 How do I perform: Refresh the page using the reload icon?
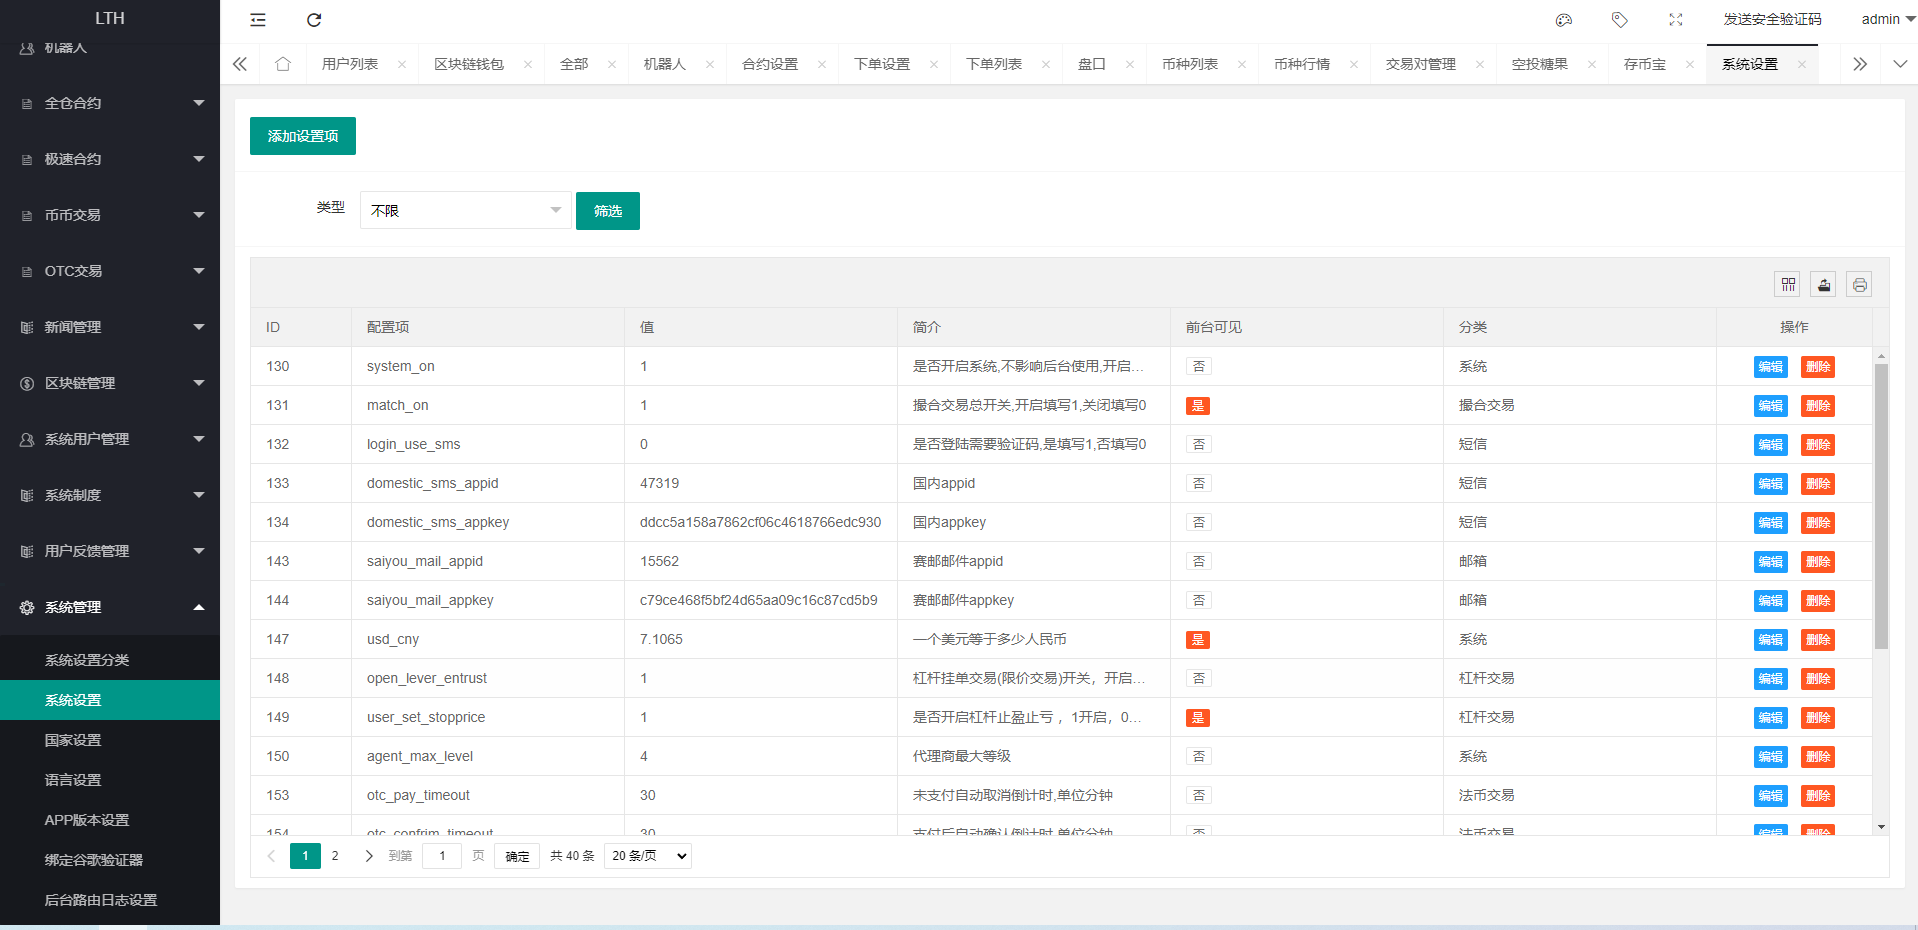coord(314,20)
